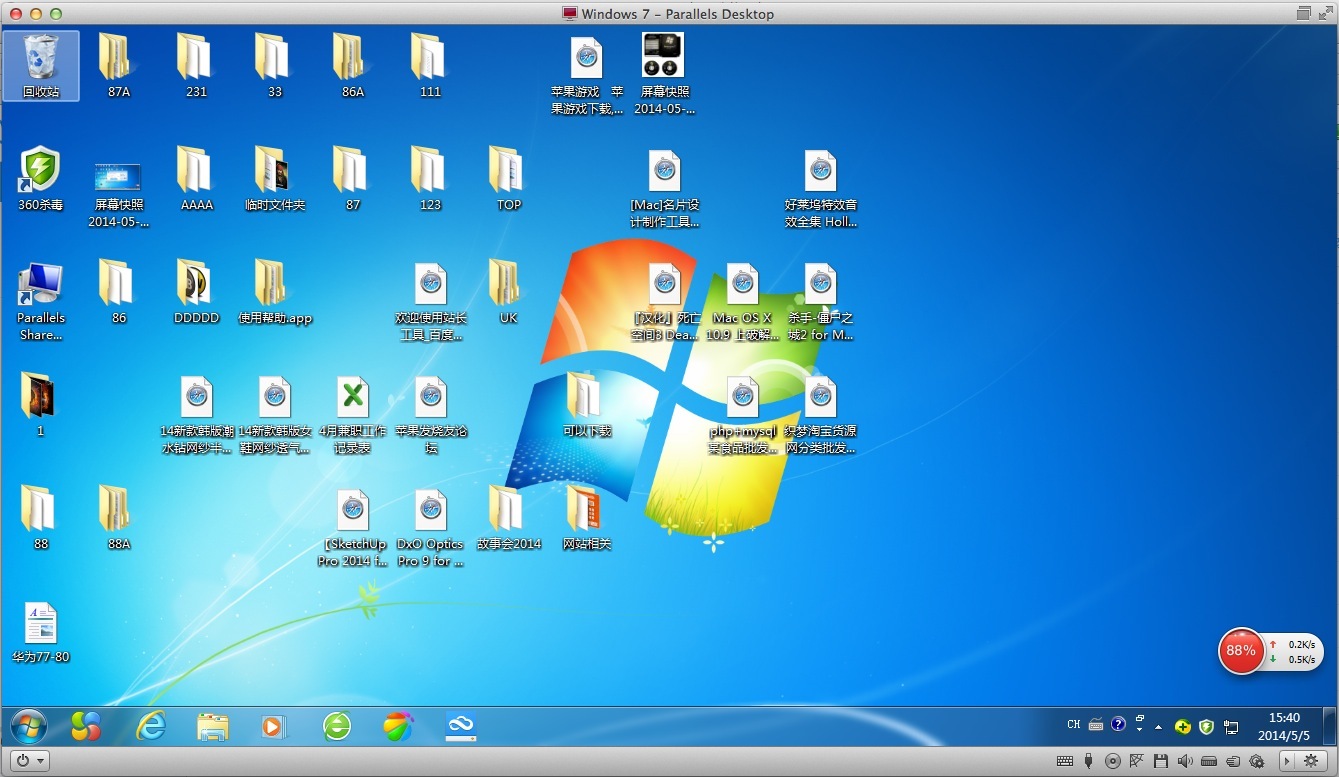
Task: Click the Parallels USB device status icon
Action: [x=1089, y=761]
